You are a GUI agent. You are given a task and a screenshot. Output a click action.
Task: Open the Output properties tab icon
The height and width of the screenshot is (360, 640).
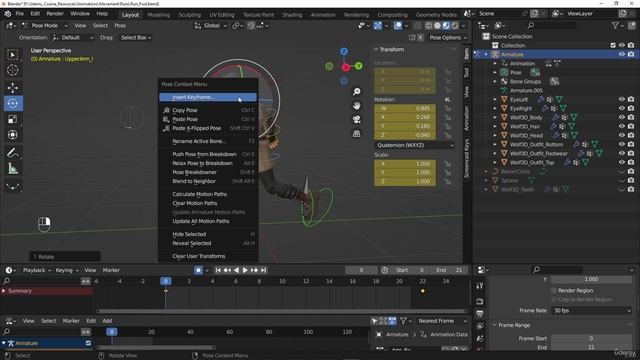tap(480, 314)
